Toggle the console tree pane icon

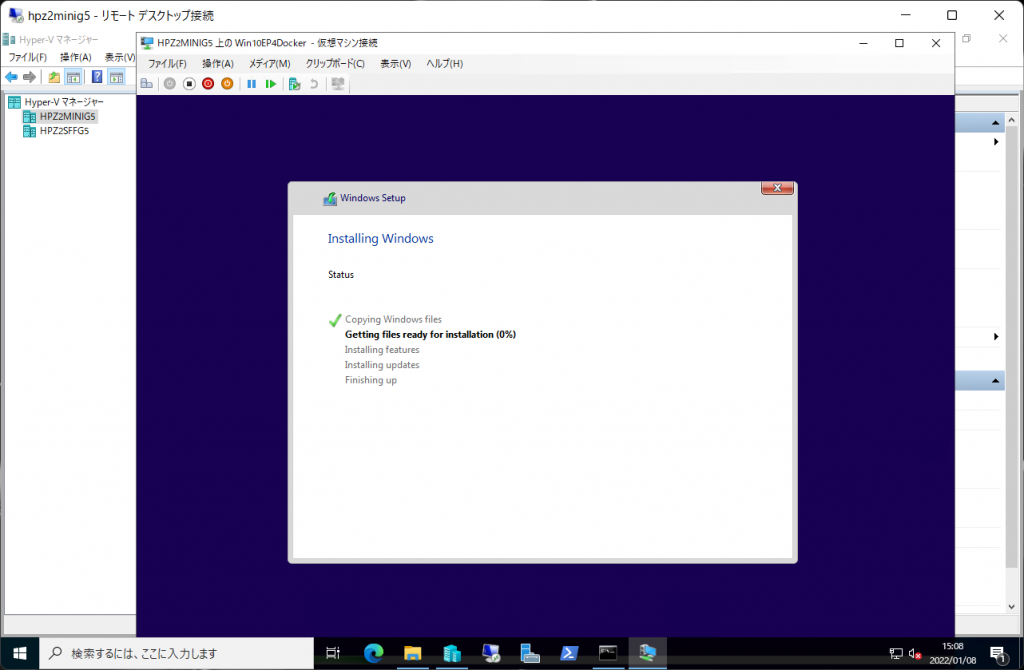73,77
